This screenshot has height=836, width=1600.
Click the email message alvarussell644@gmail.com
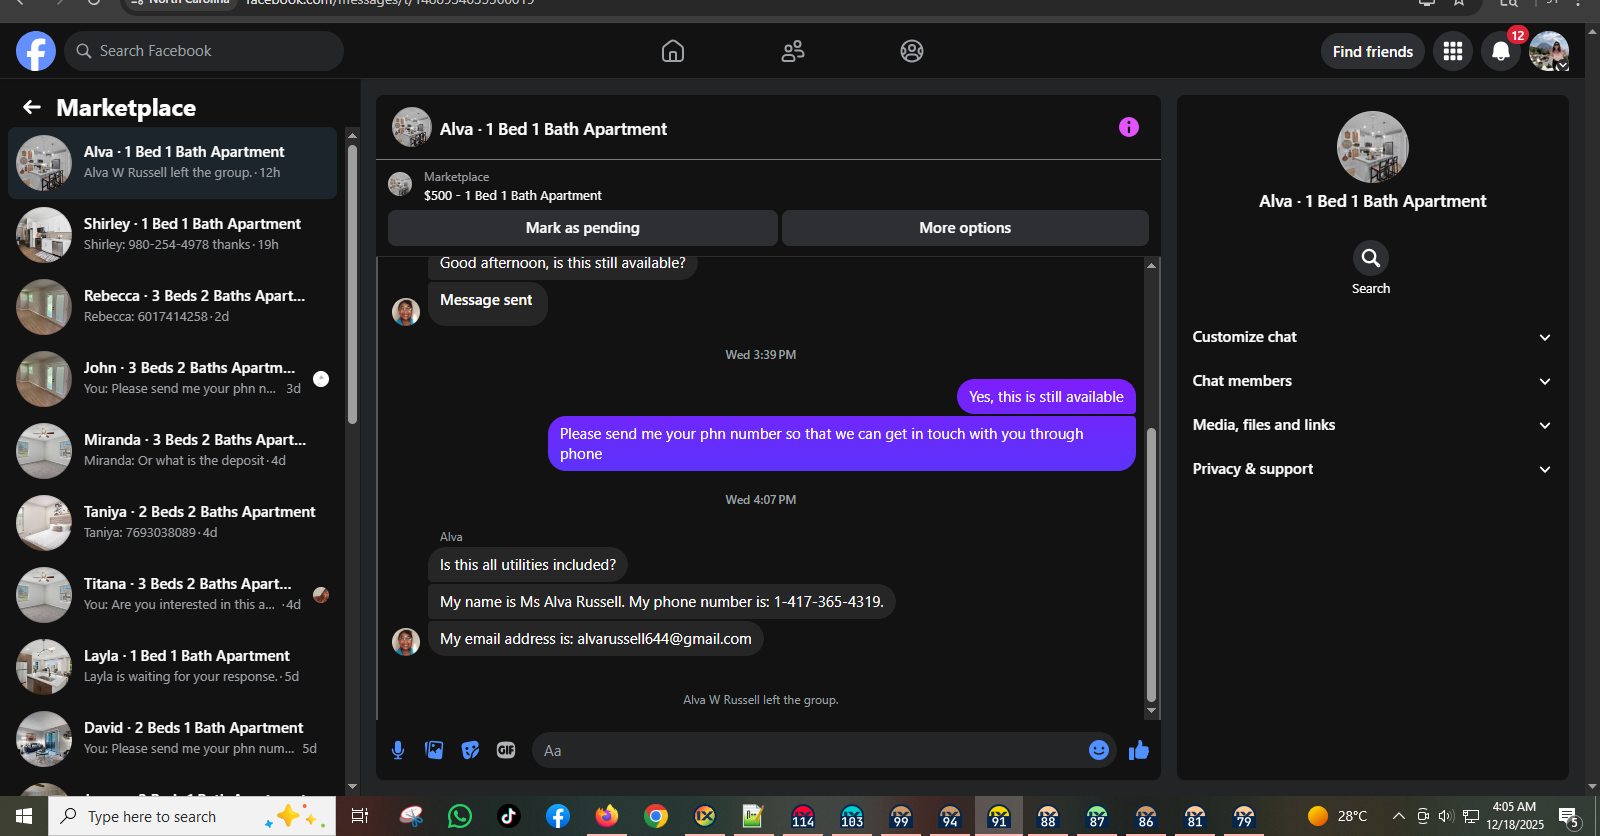[596, 639]
